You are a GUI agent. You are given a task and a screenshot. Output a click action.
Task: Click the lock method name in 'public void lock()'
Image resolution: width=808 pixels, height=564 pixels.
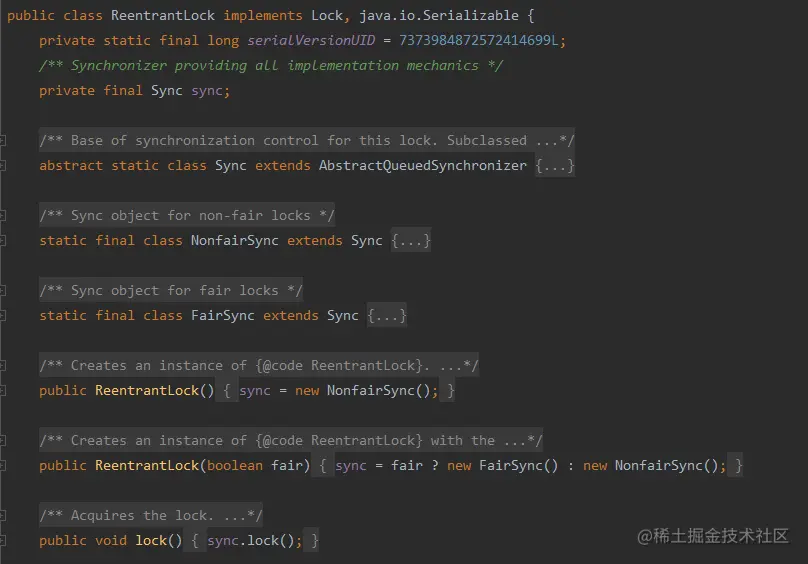[x=151, y=540]
